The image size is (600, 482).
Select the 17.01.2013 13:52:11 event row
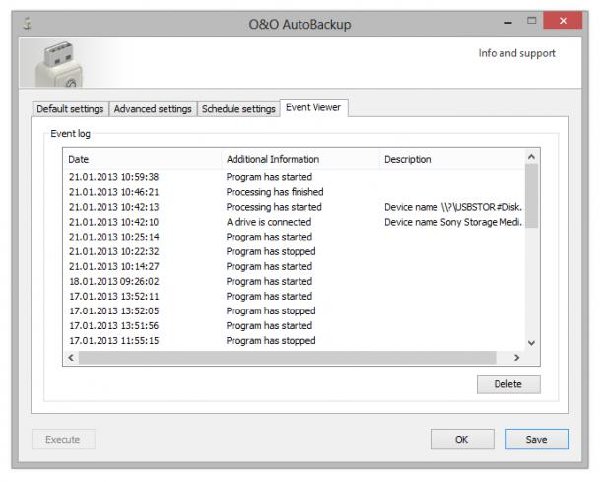(x=294, y=296)
